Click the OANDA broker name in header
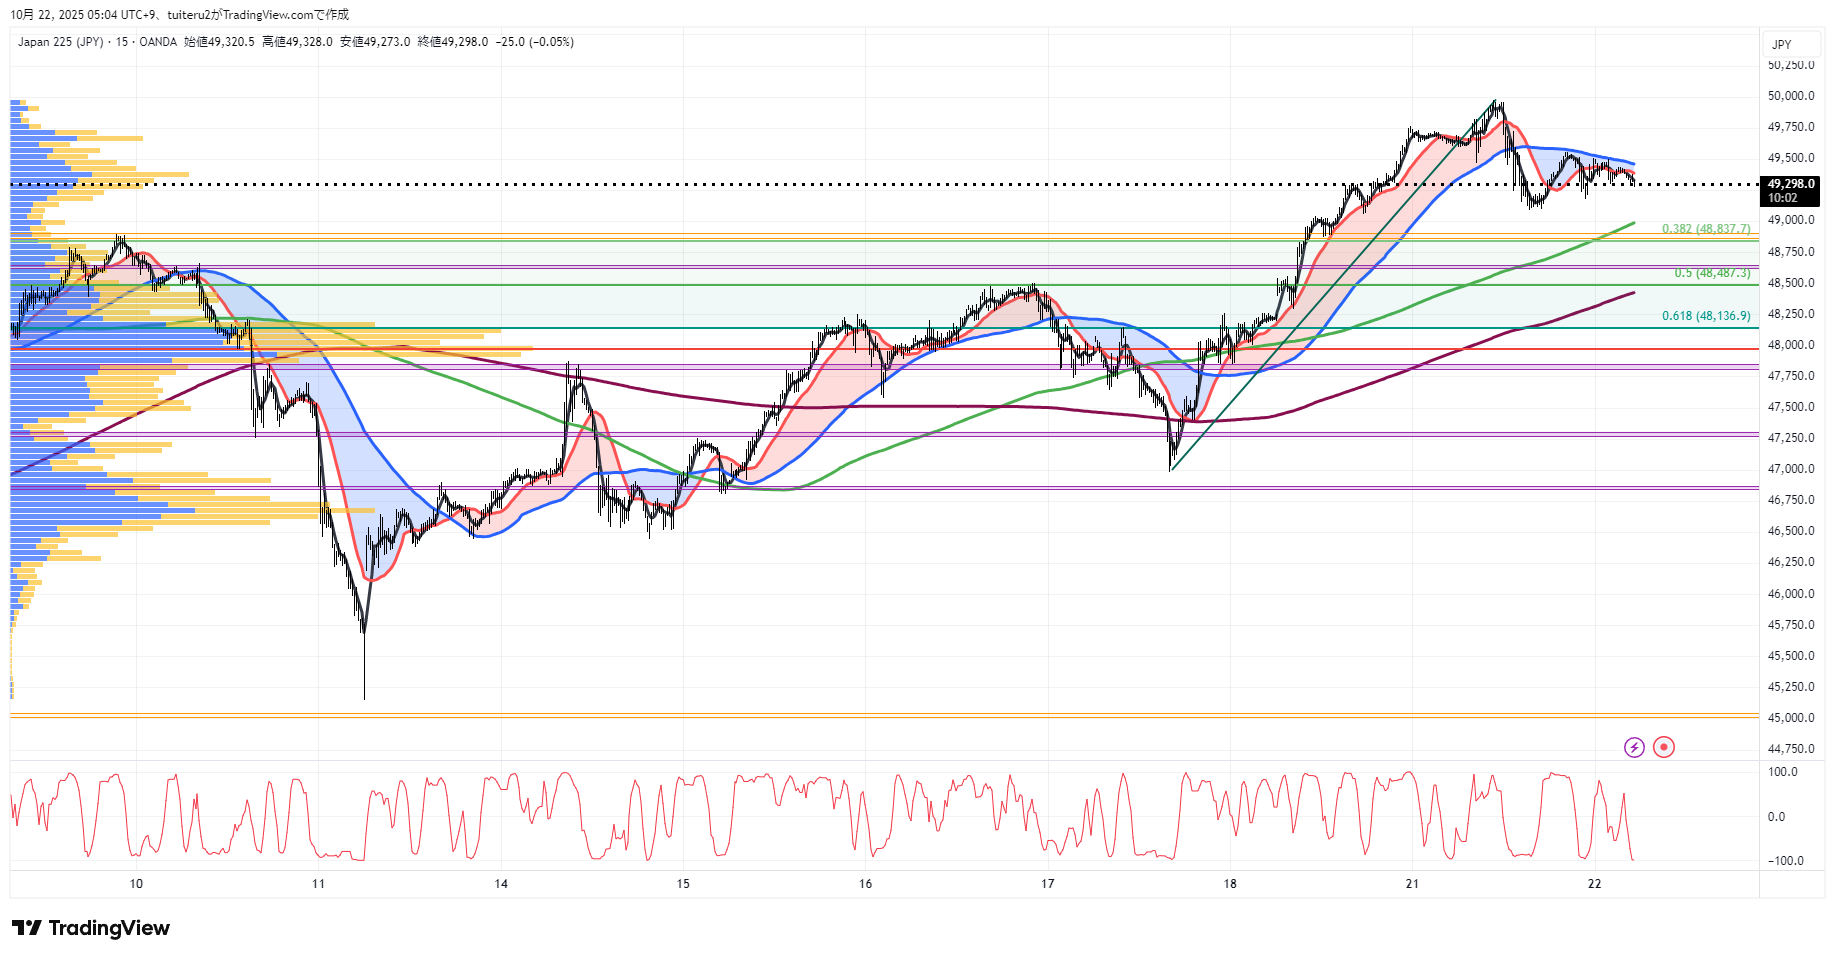Image resolution: width=1835 pixels, height=958 pixels. 158,42
